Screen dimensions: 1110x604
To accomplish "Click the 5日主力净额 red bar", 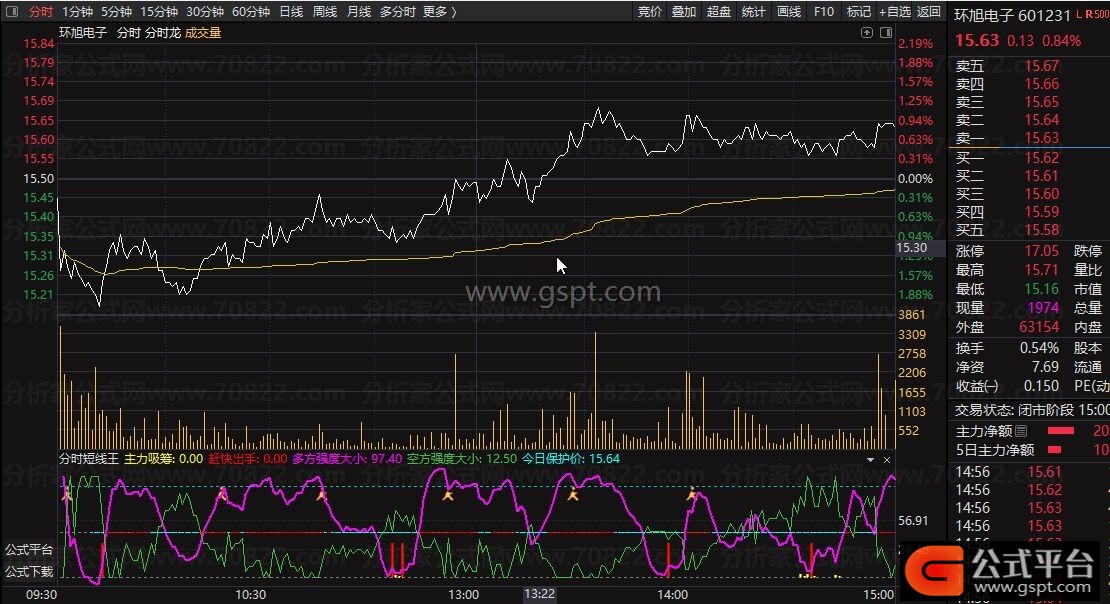I will point(1054,450).
